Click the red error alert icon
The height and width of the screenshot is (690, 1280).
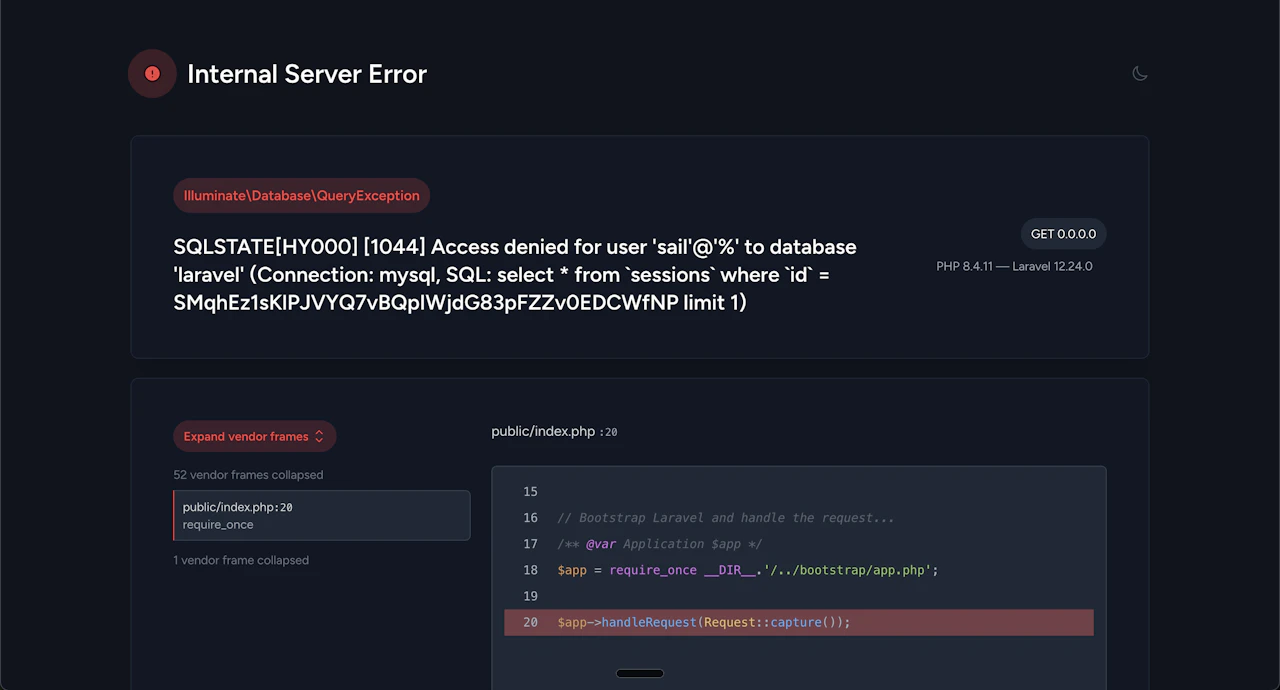[x=152, y=73]
